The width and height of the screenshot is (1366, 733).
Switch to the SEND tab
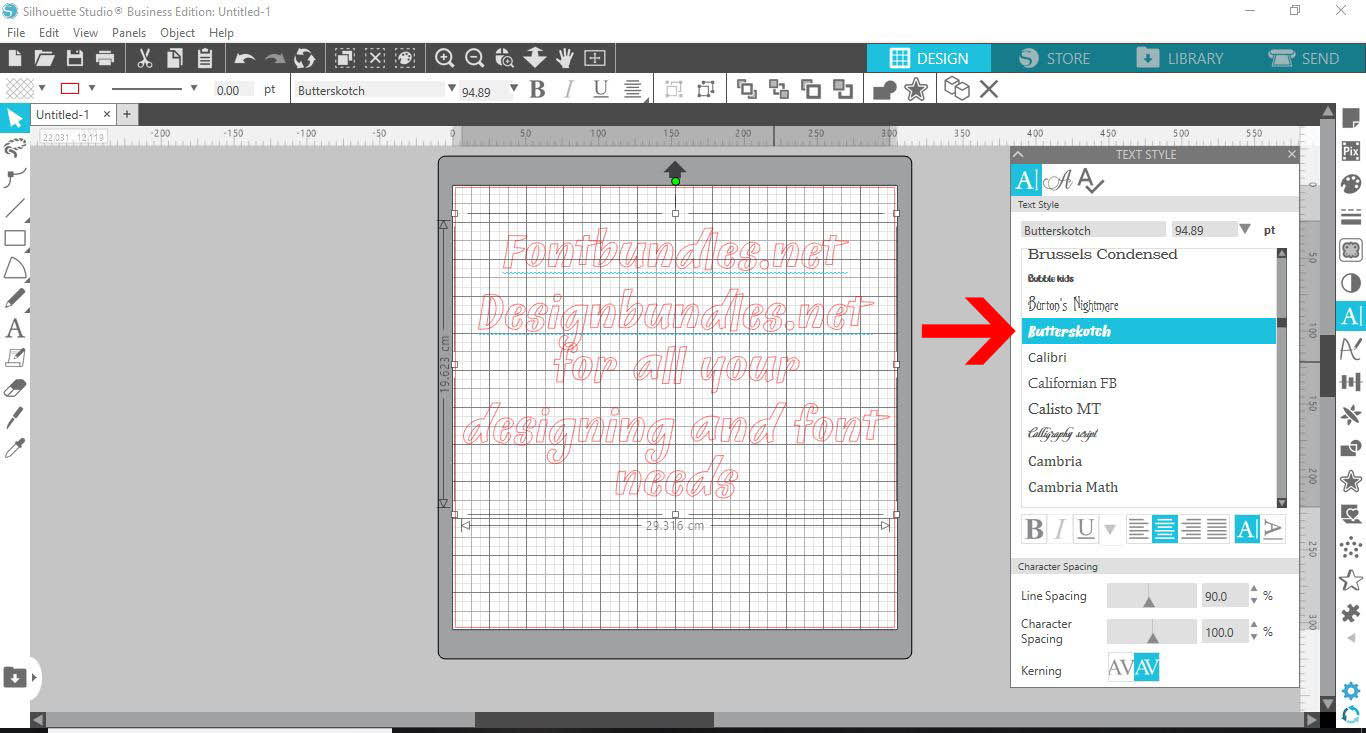pos(1304,58)
